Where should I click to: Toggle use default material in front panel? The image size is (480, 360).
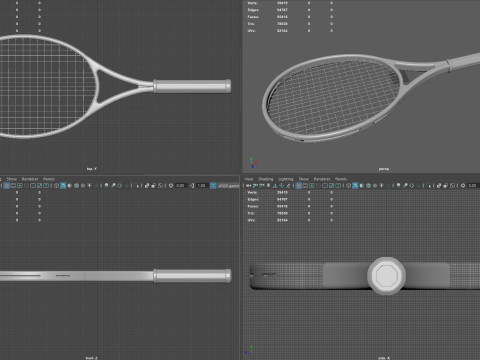tap(69, 185)
